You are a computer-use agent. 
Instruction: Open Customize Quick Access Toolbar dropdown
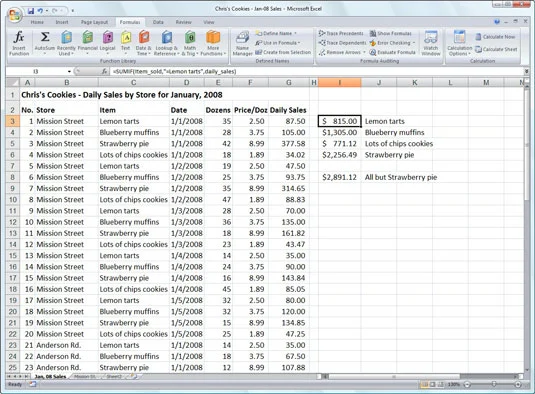coord(73,11)
